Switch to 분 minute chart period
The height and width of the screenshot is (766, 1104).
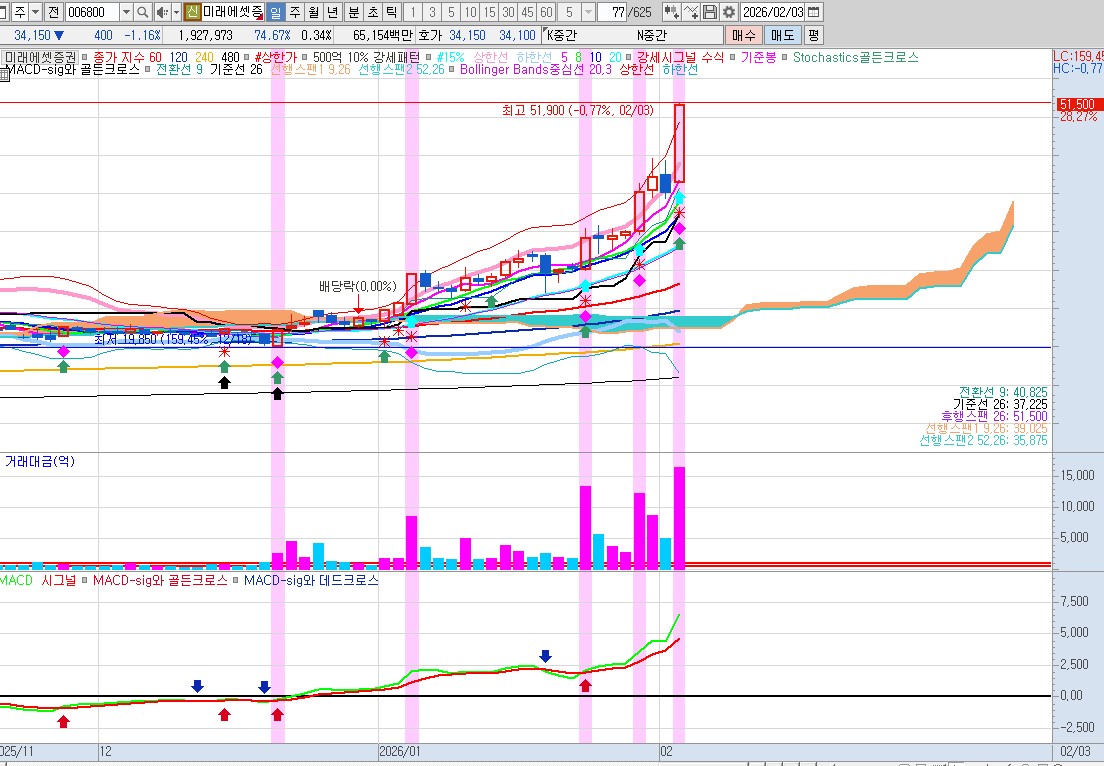click(x=354, y=12)
